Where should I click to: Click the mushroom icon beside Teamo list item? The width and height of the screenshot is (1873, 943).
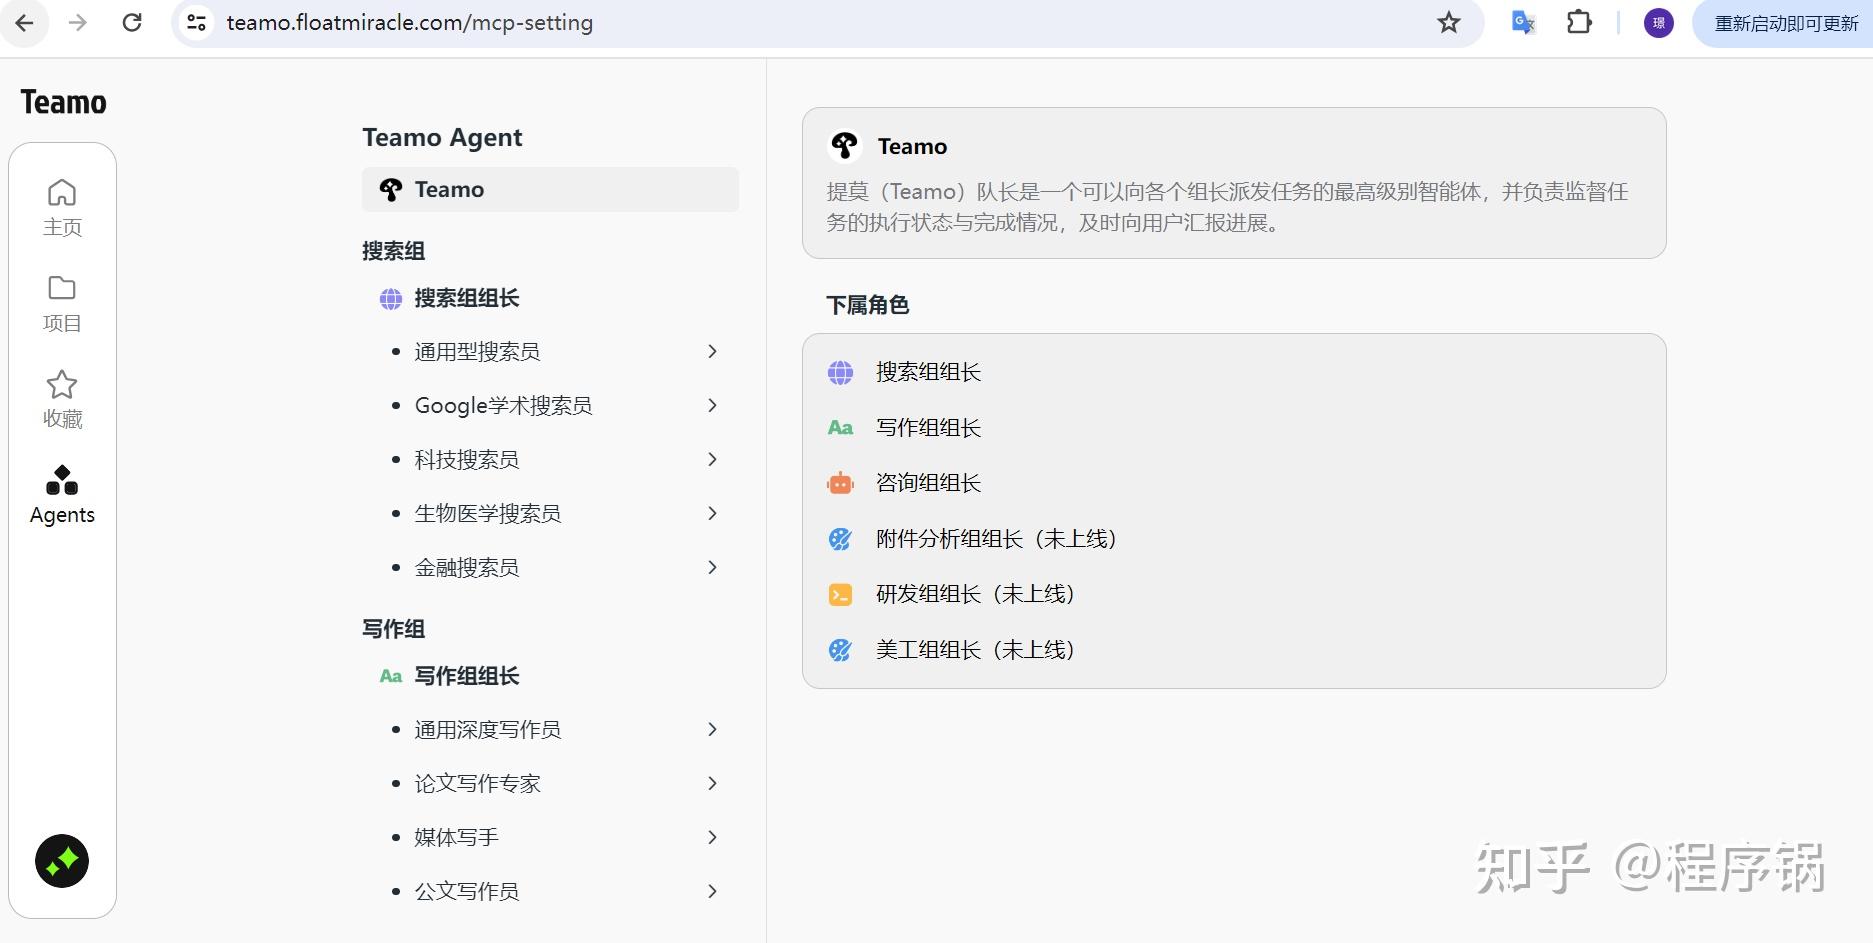[x=391, y=189]
